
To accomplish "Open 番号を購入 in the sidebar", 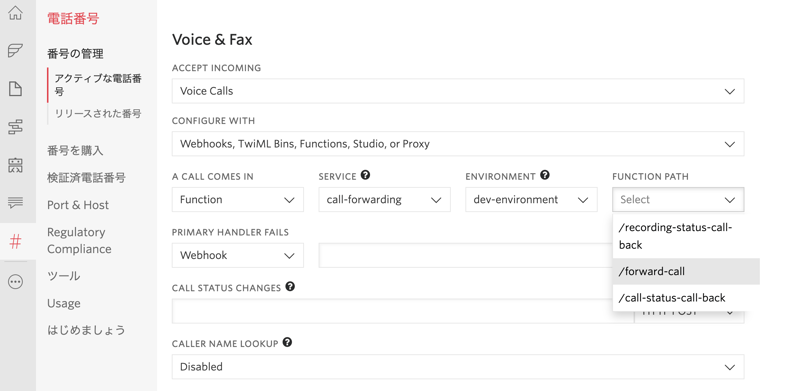I will click(x=75, y=150).
